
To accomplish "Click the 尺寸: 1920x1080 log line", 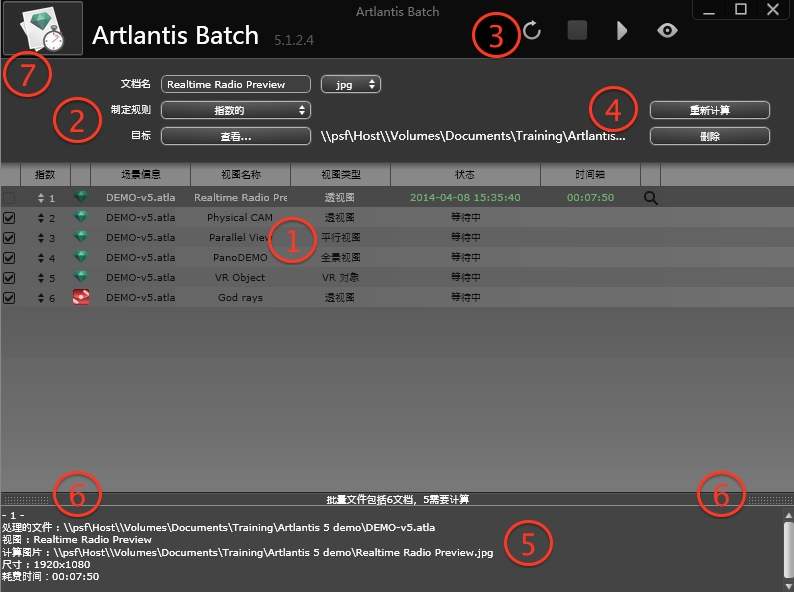I will point(46,564).
